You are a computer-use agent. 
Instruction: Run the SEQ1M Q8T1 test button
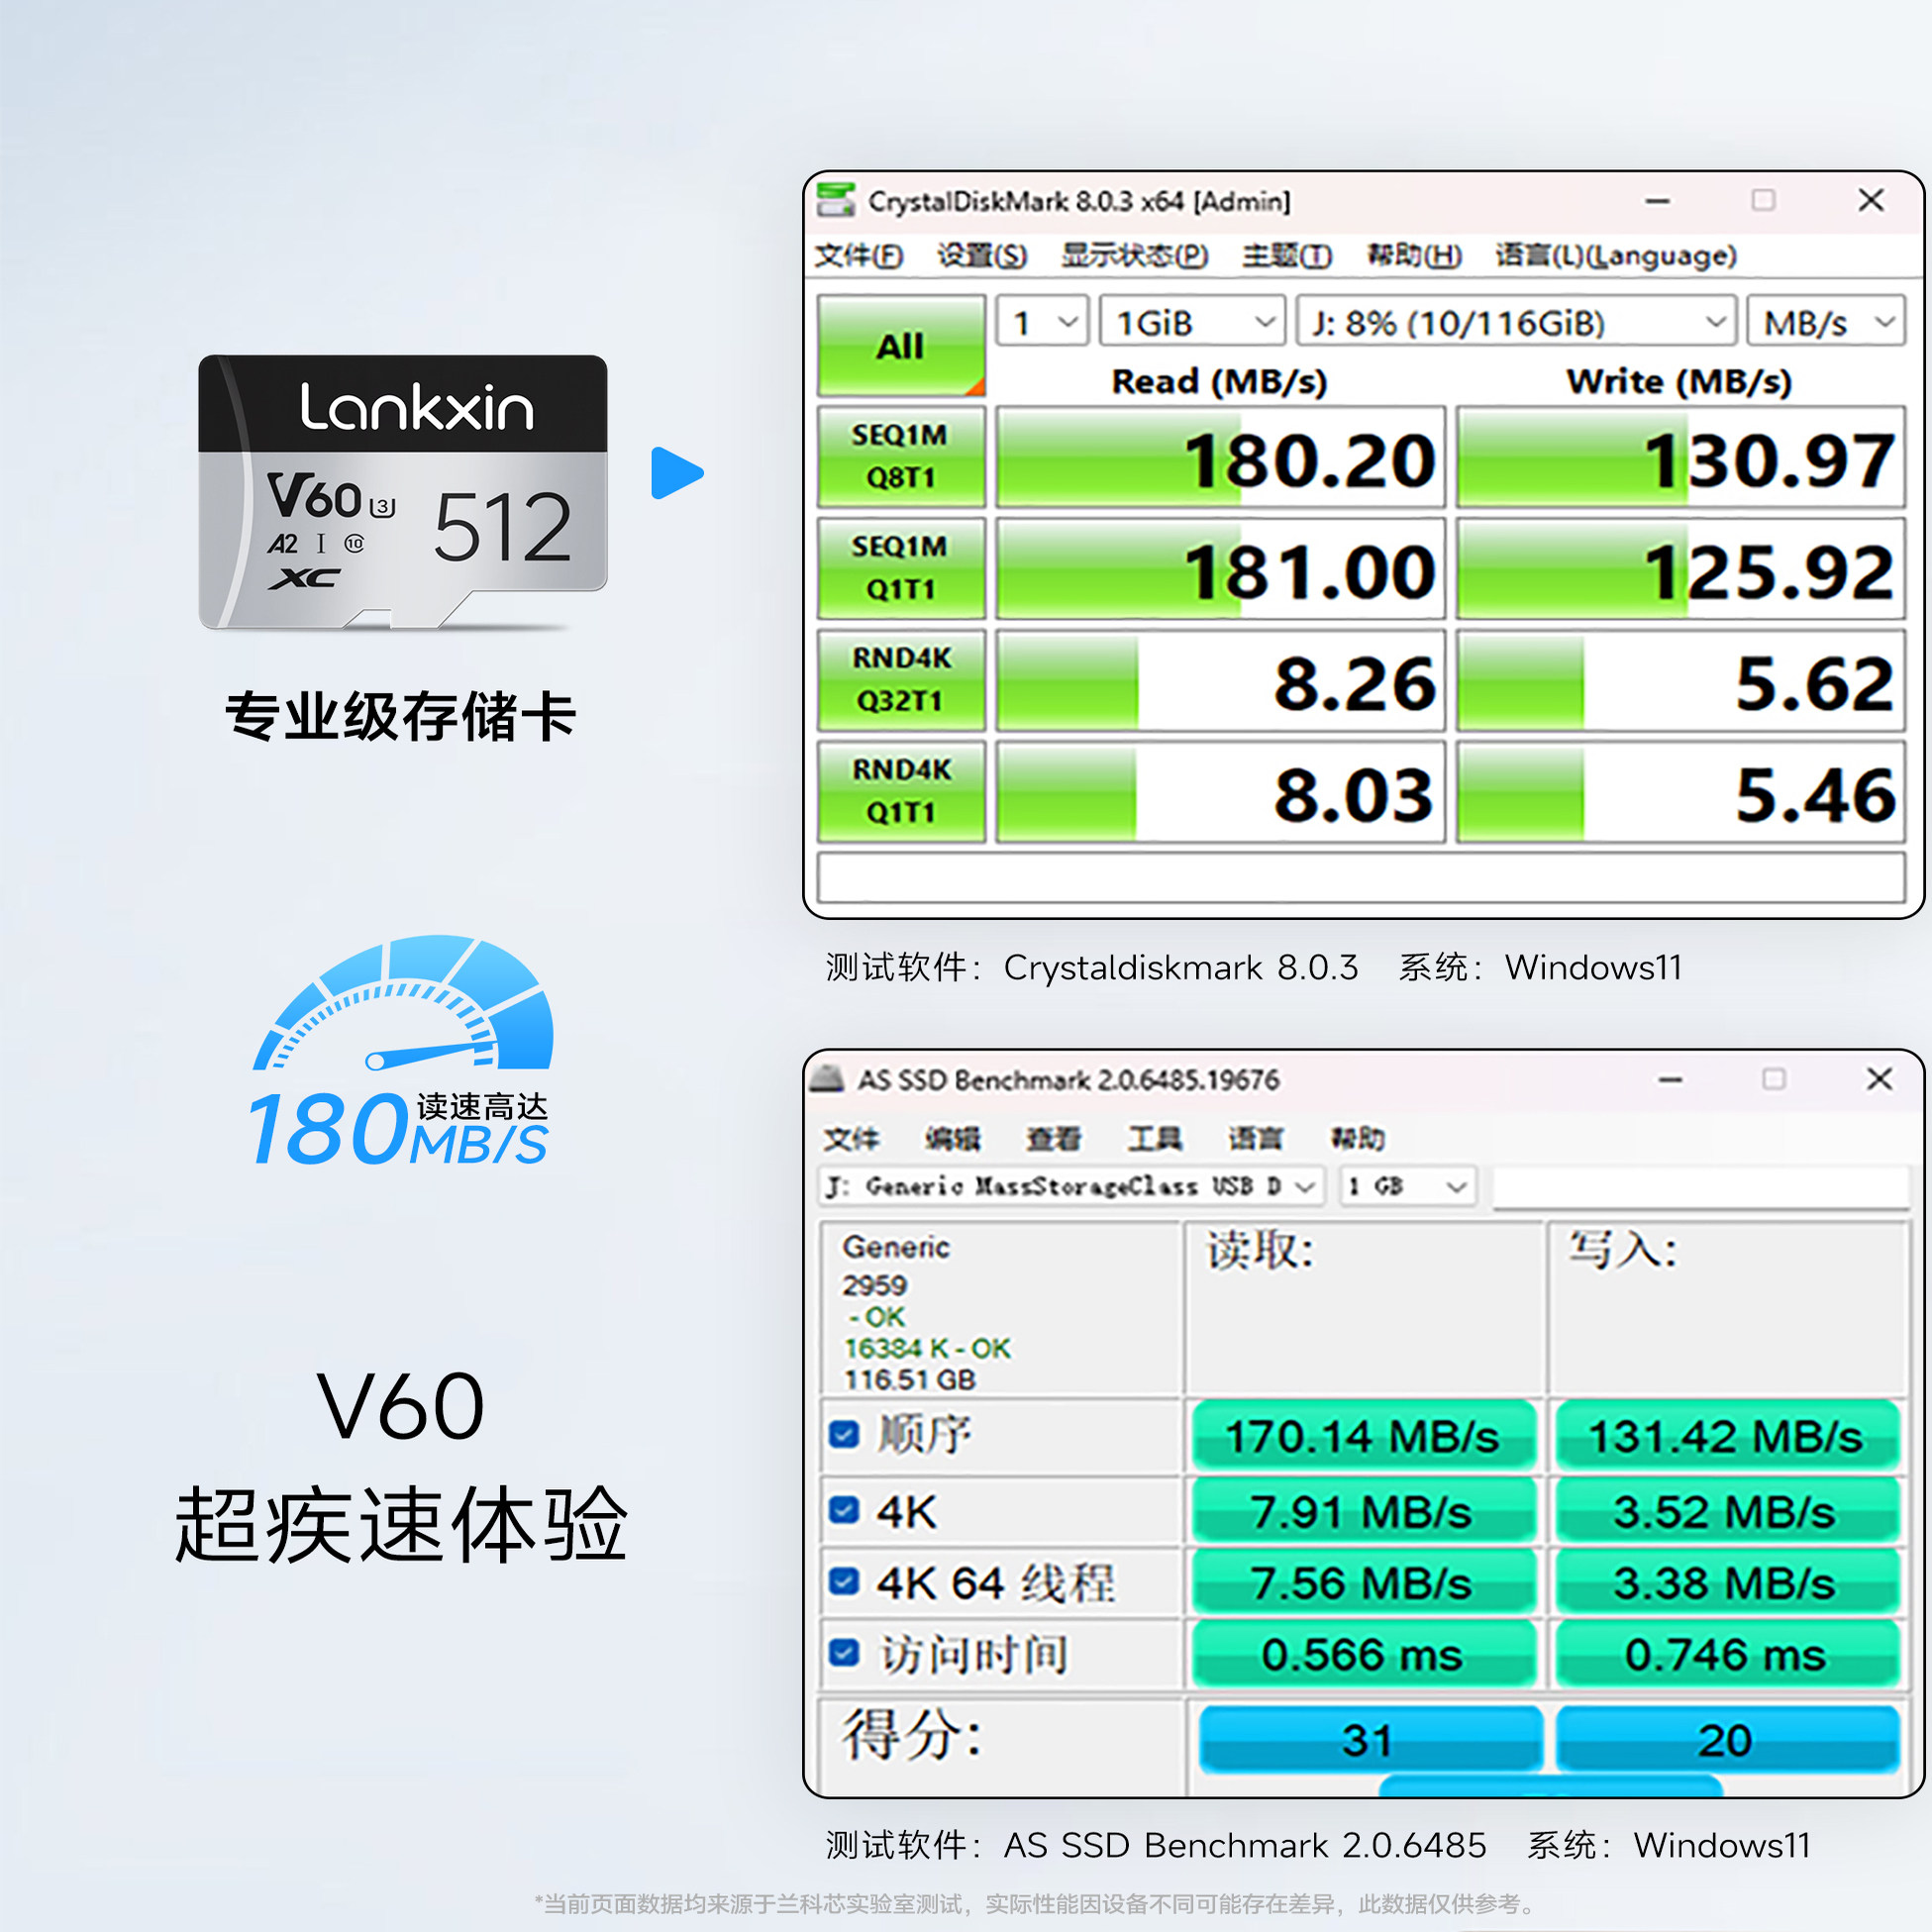pos(900,456)
